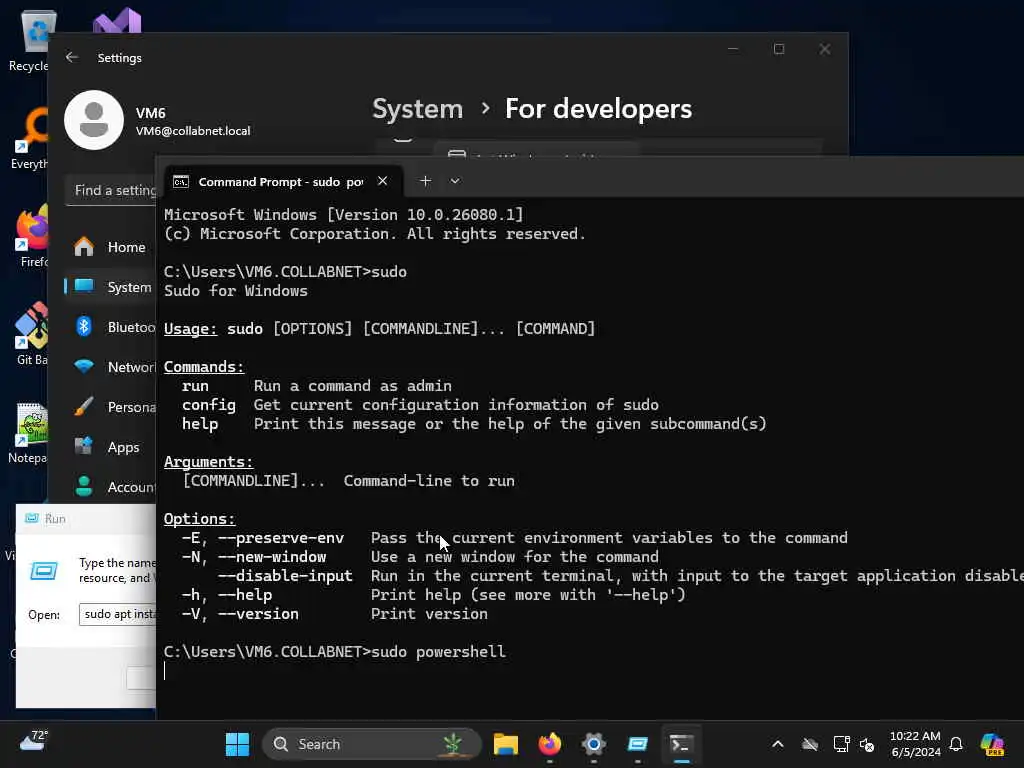Open the clock showing 10:22 AM
1024x768 pixels.
coord(916,744)
